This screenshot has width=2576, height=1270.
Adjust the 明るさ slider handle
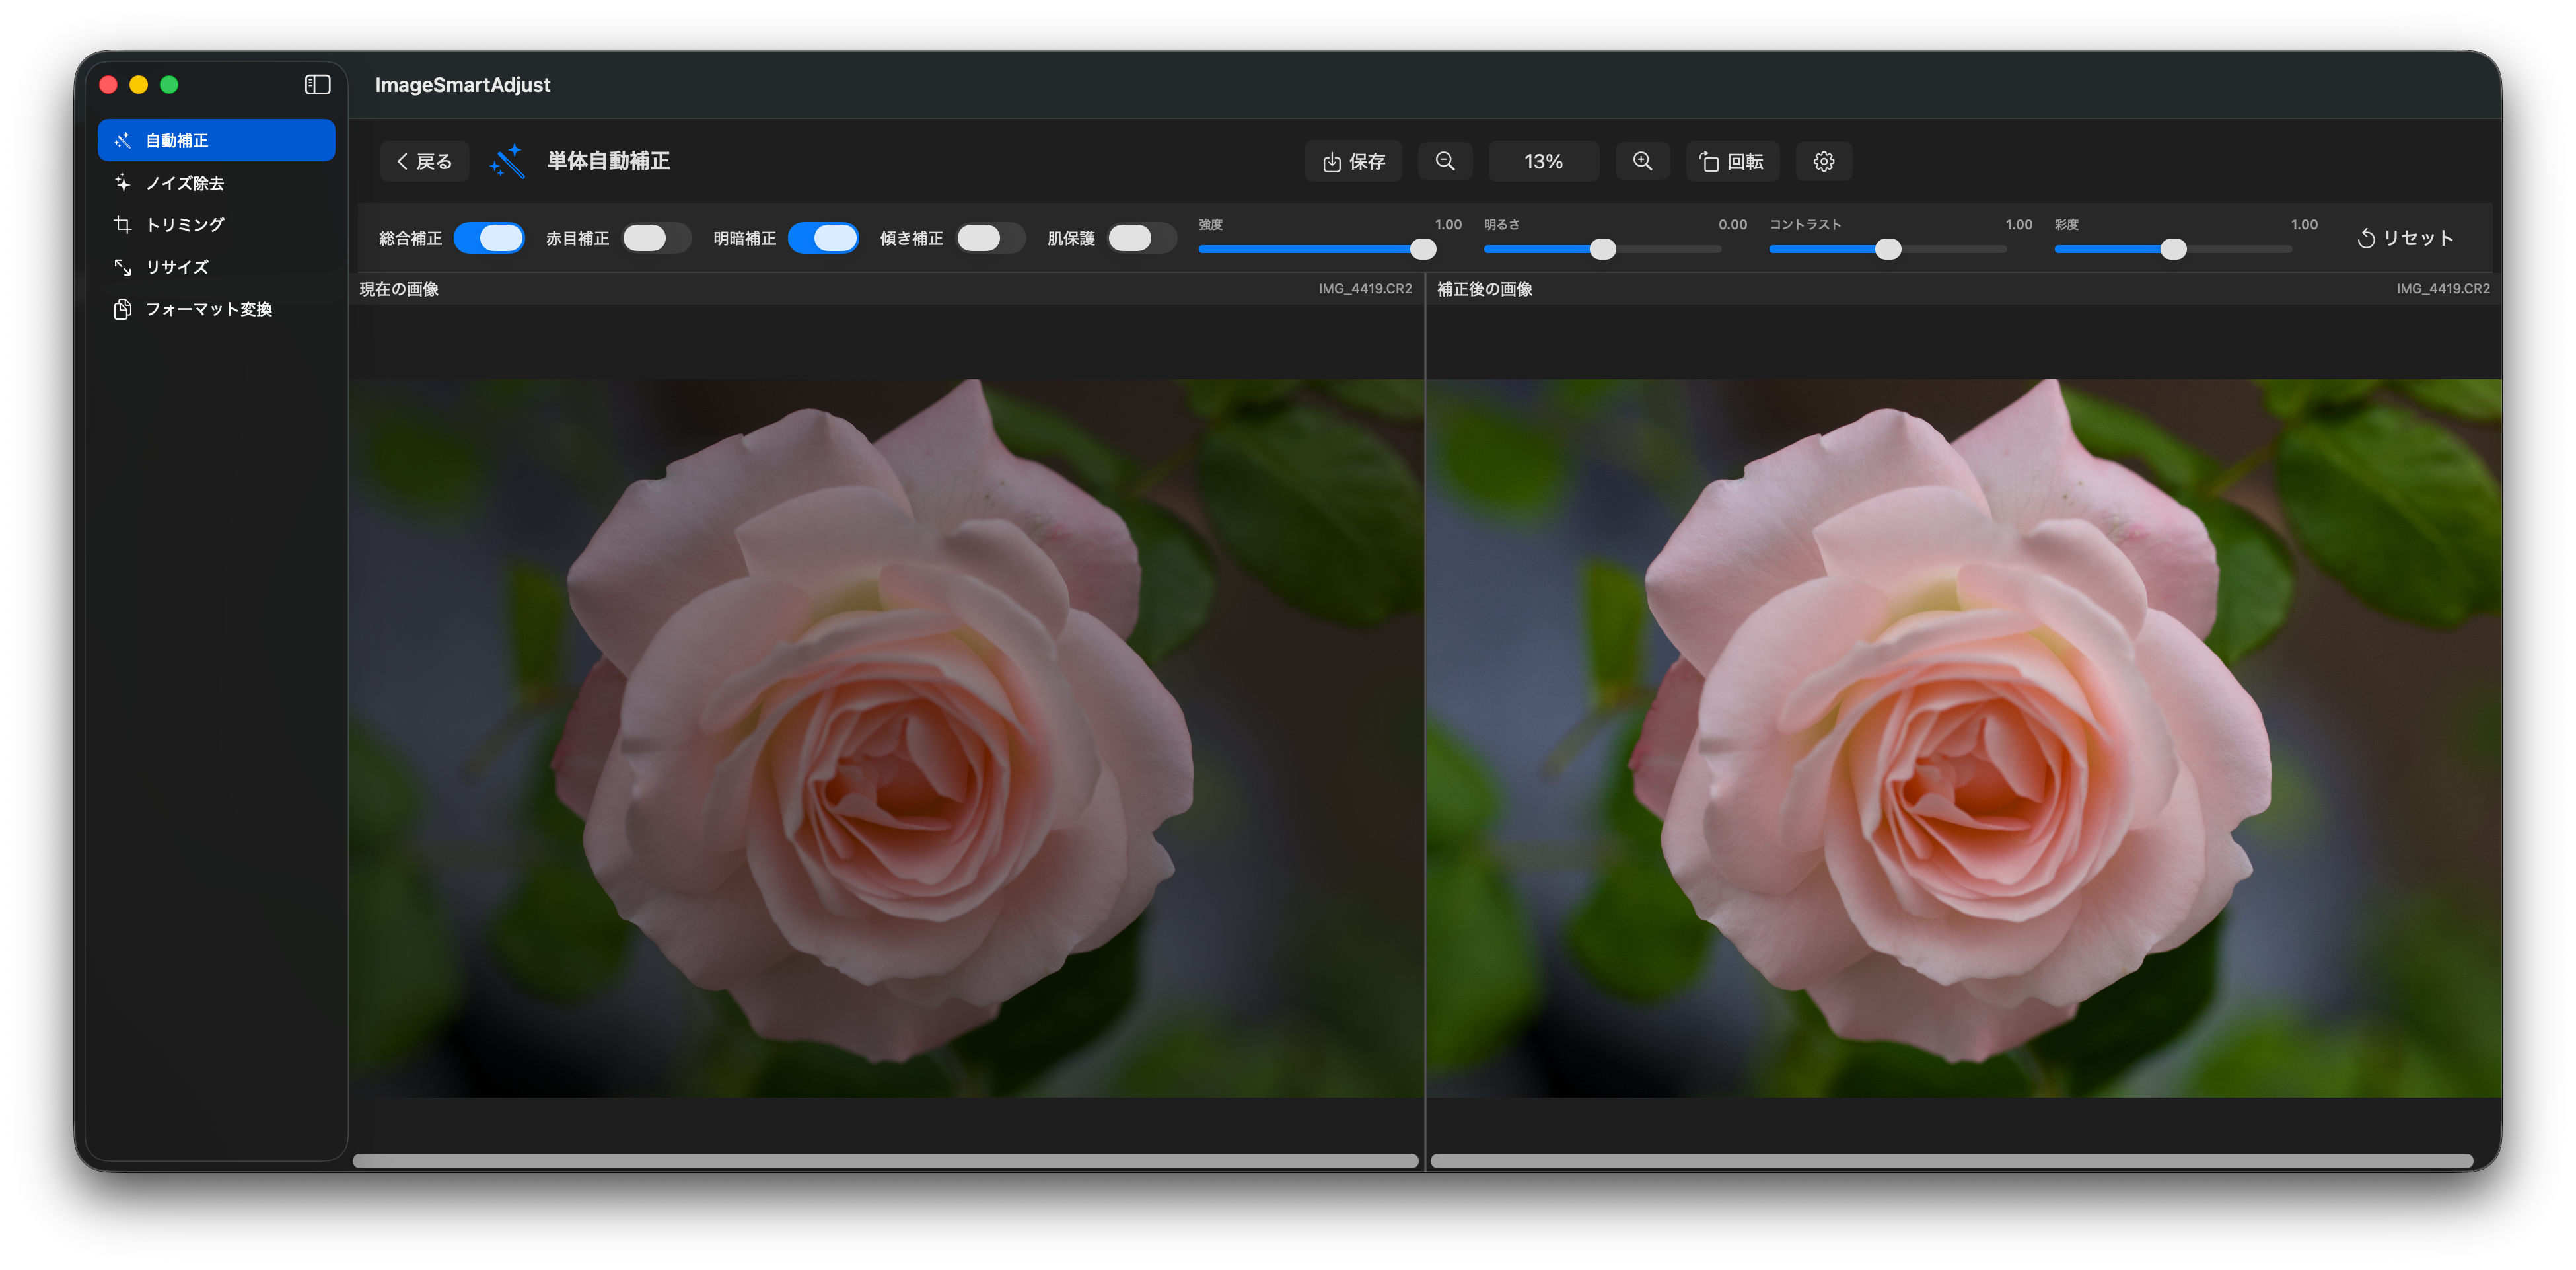(1603, 249)
